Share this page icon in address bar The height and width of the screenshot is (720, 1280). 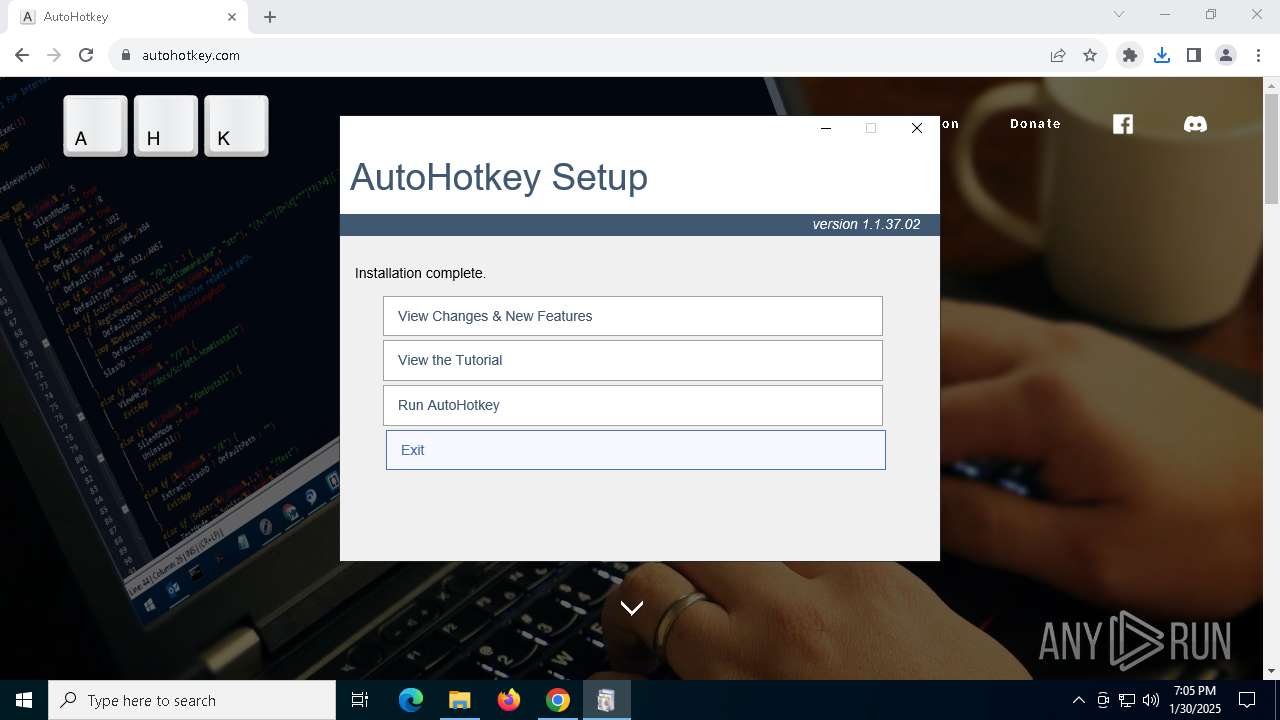click(x=1058, y=55)
